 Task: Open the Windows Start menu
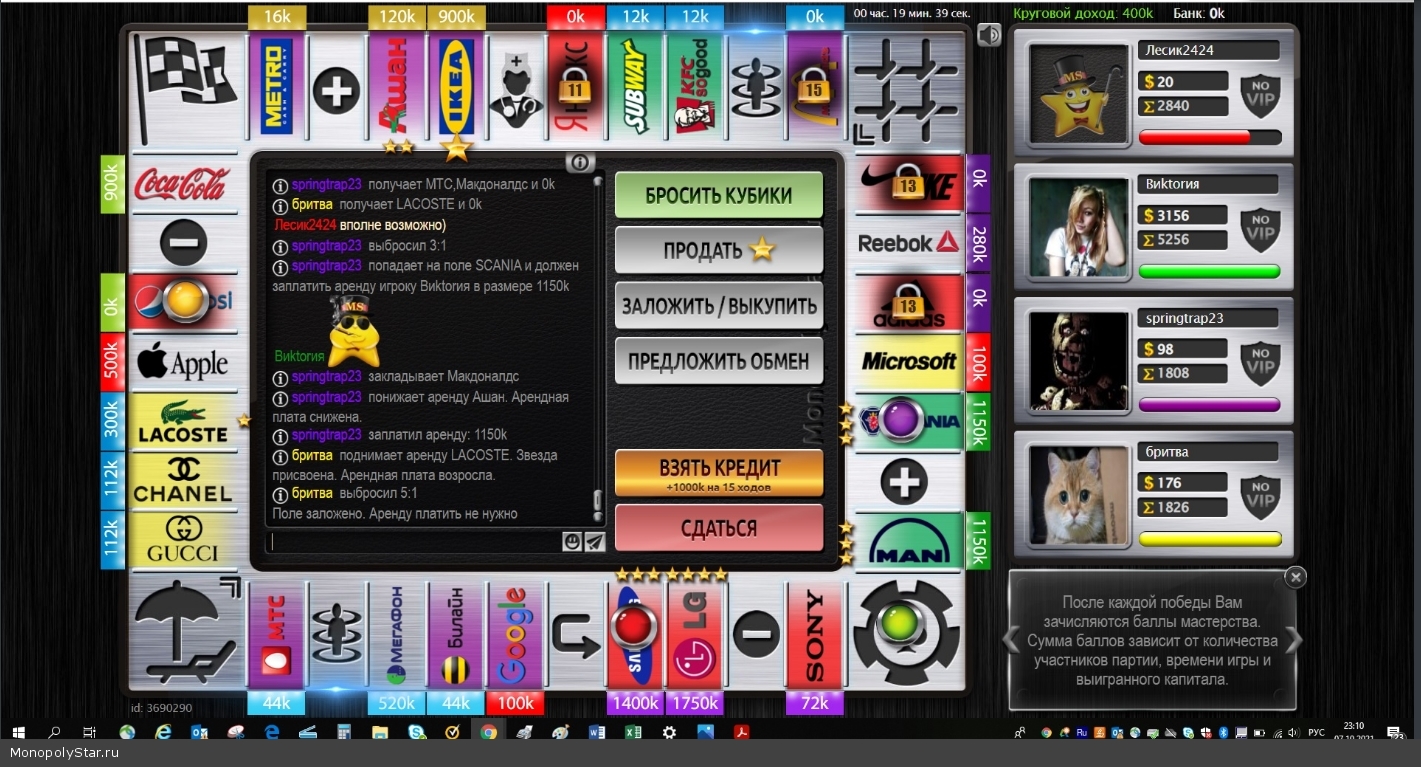(19, 732)
